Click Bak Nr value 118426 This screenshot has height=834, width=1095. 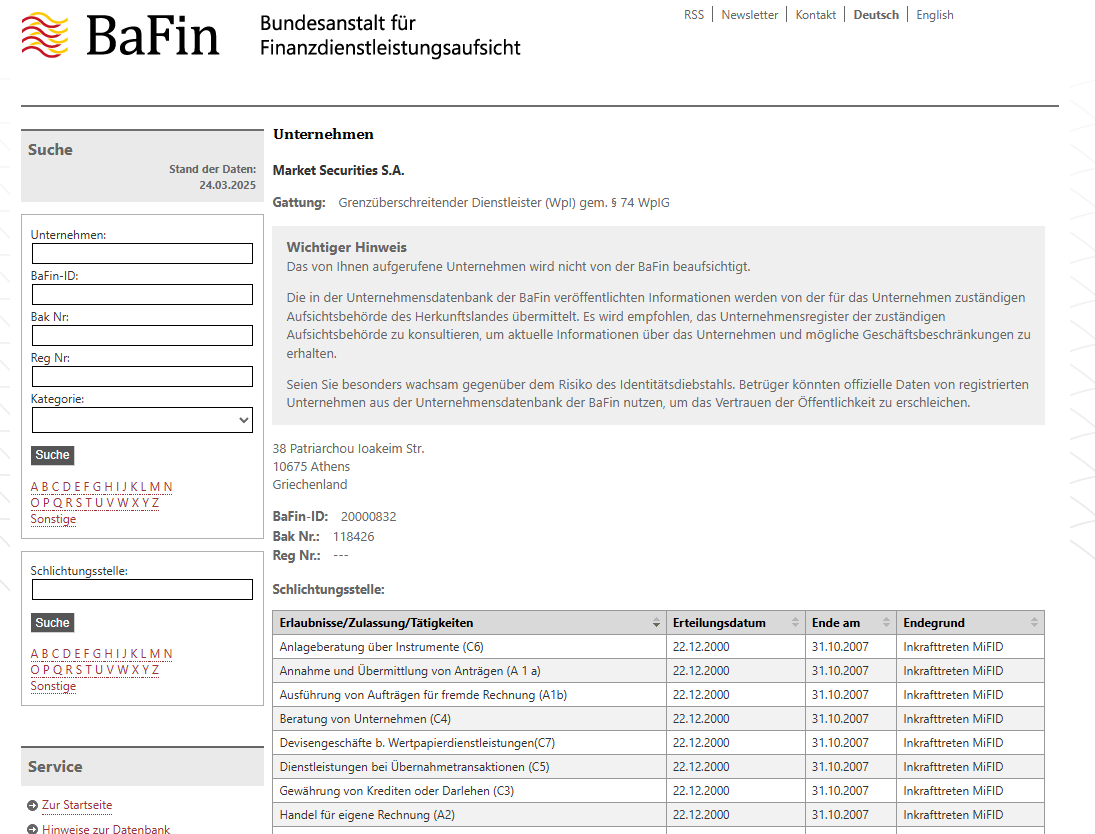[353, 536]
